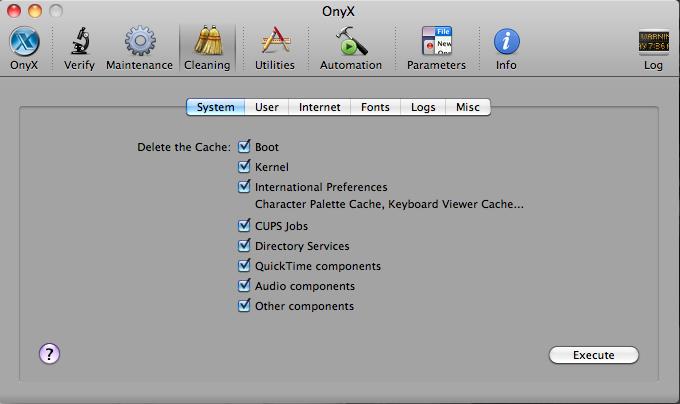Uncheck the Boot cache checkbox
This screenshot has width=680, height=404.
pos(244,147)
